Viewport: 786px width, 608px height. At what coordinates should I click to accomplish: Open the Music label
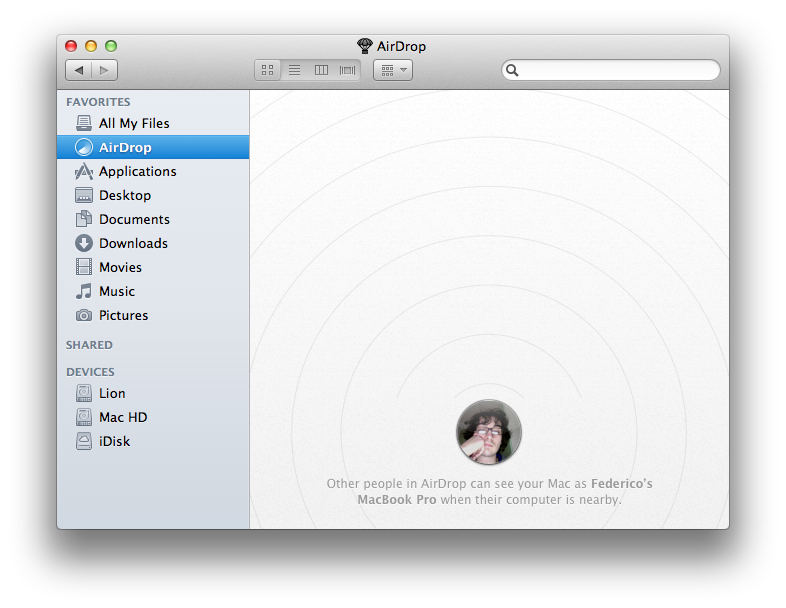click(x=117, y=291)
